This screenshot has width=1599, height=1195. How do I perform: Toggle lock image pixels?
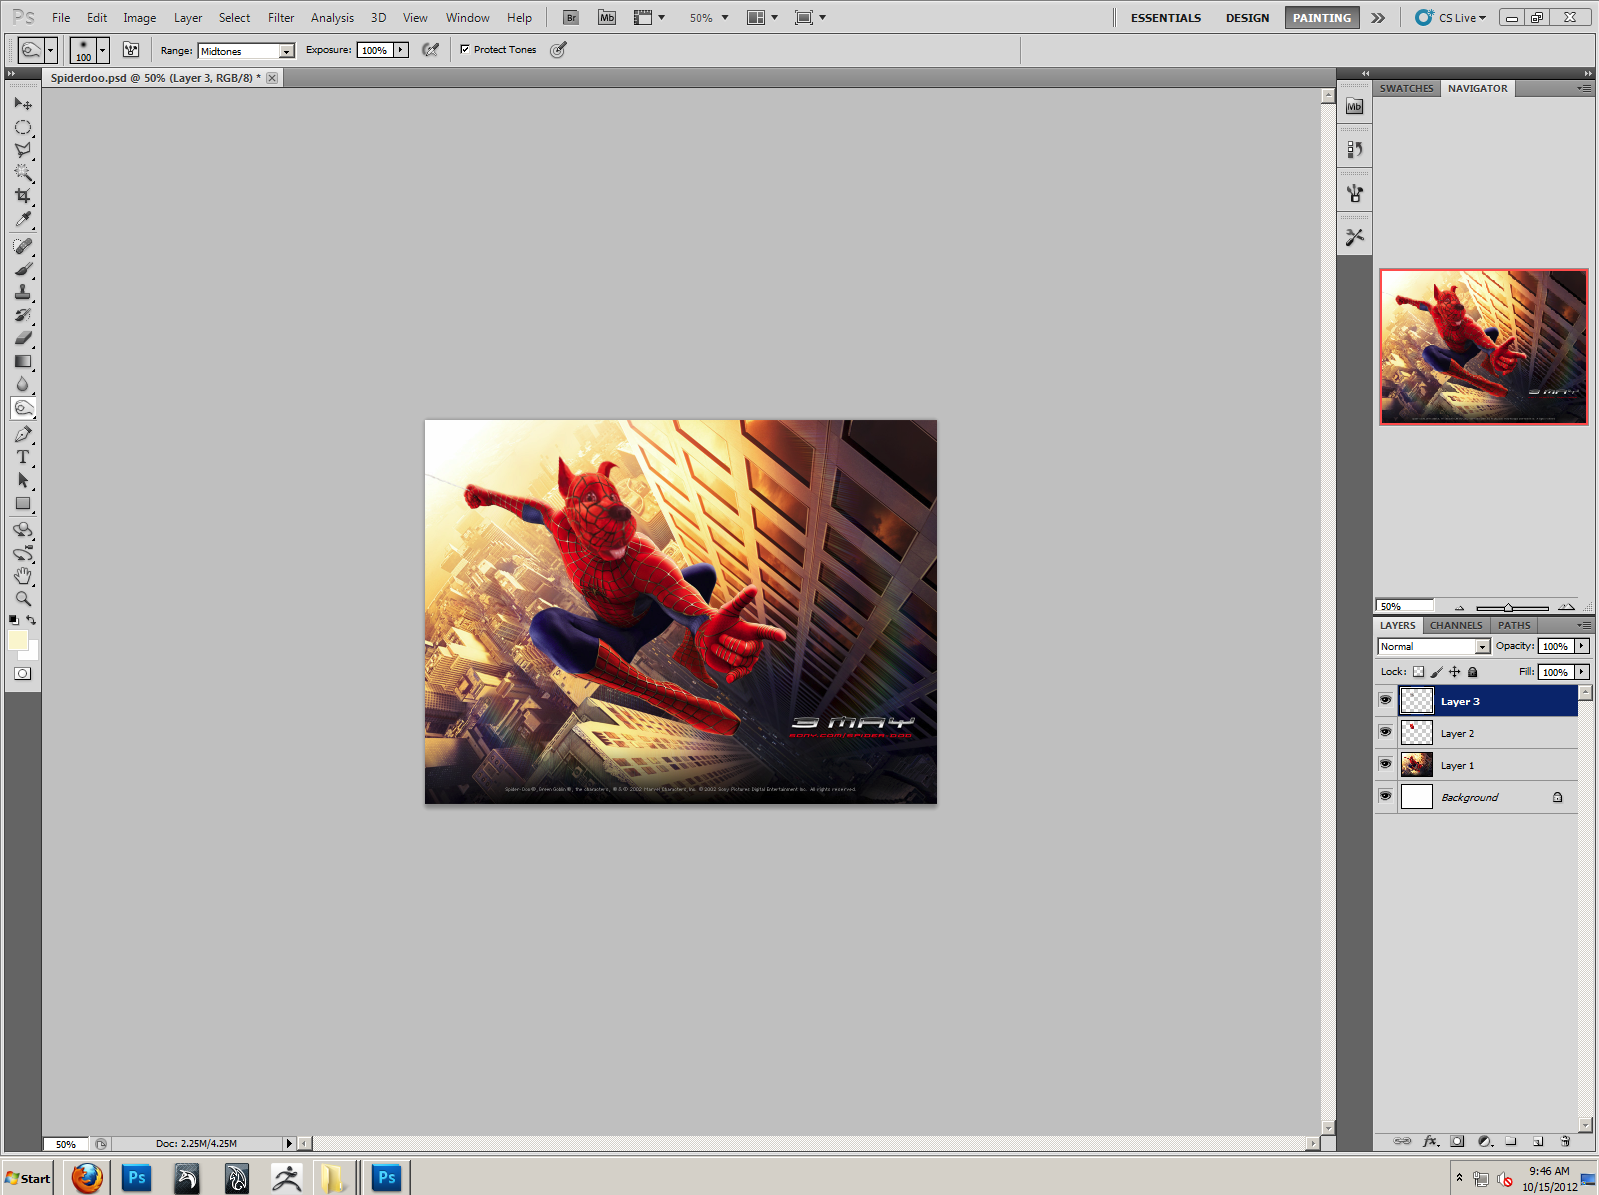tap(1436, 672)
